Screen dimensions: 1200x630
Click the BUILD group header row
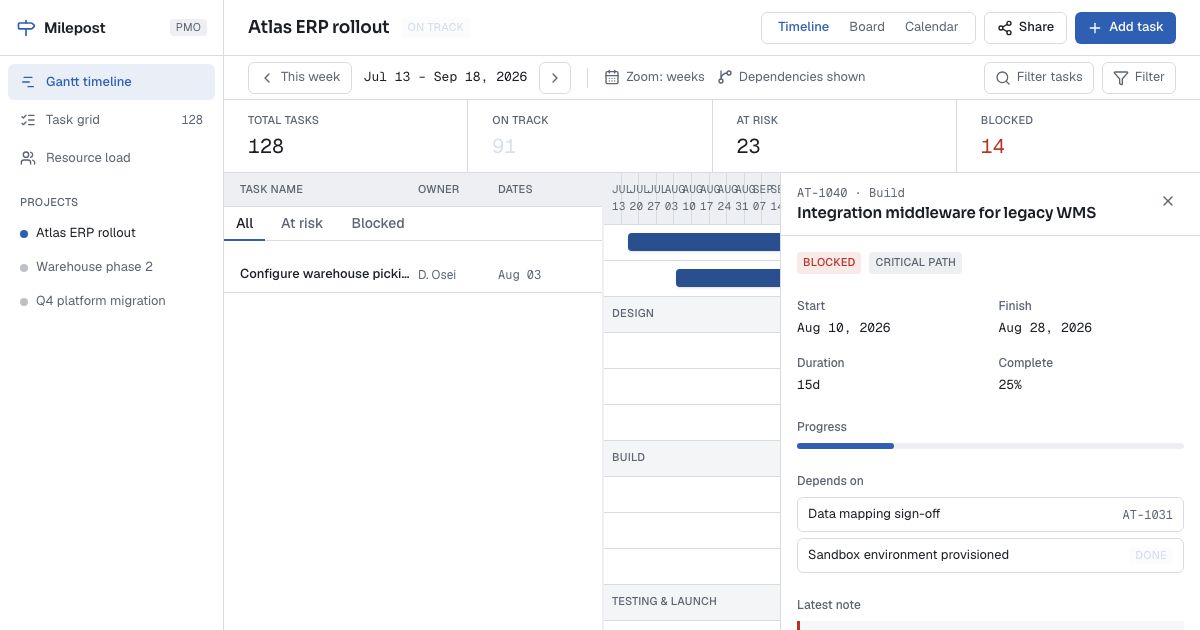coord(692,458)
